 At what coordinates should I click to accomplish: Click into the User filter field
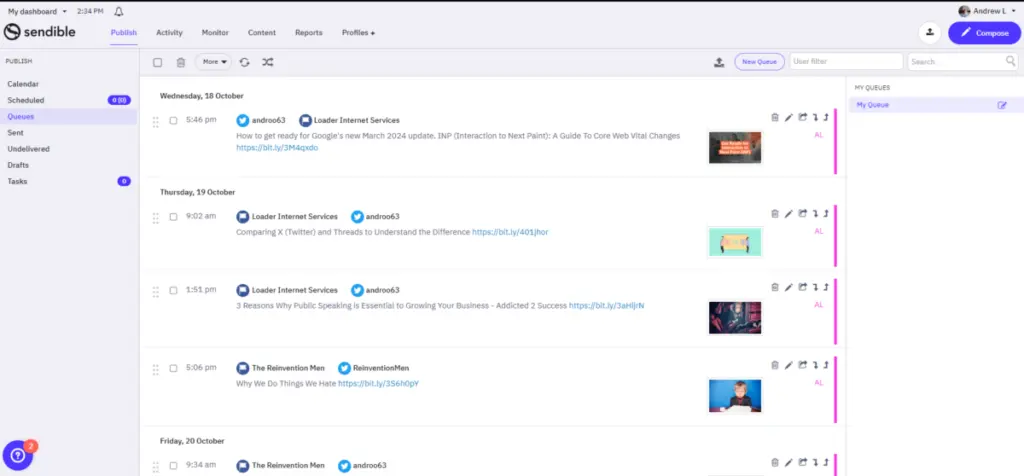(844, 62)
